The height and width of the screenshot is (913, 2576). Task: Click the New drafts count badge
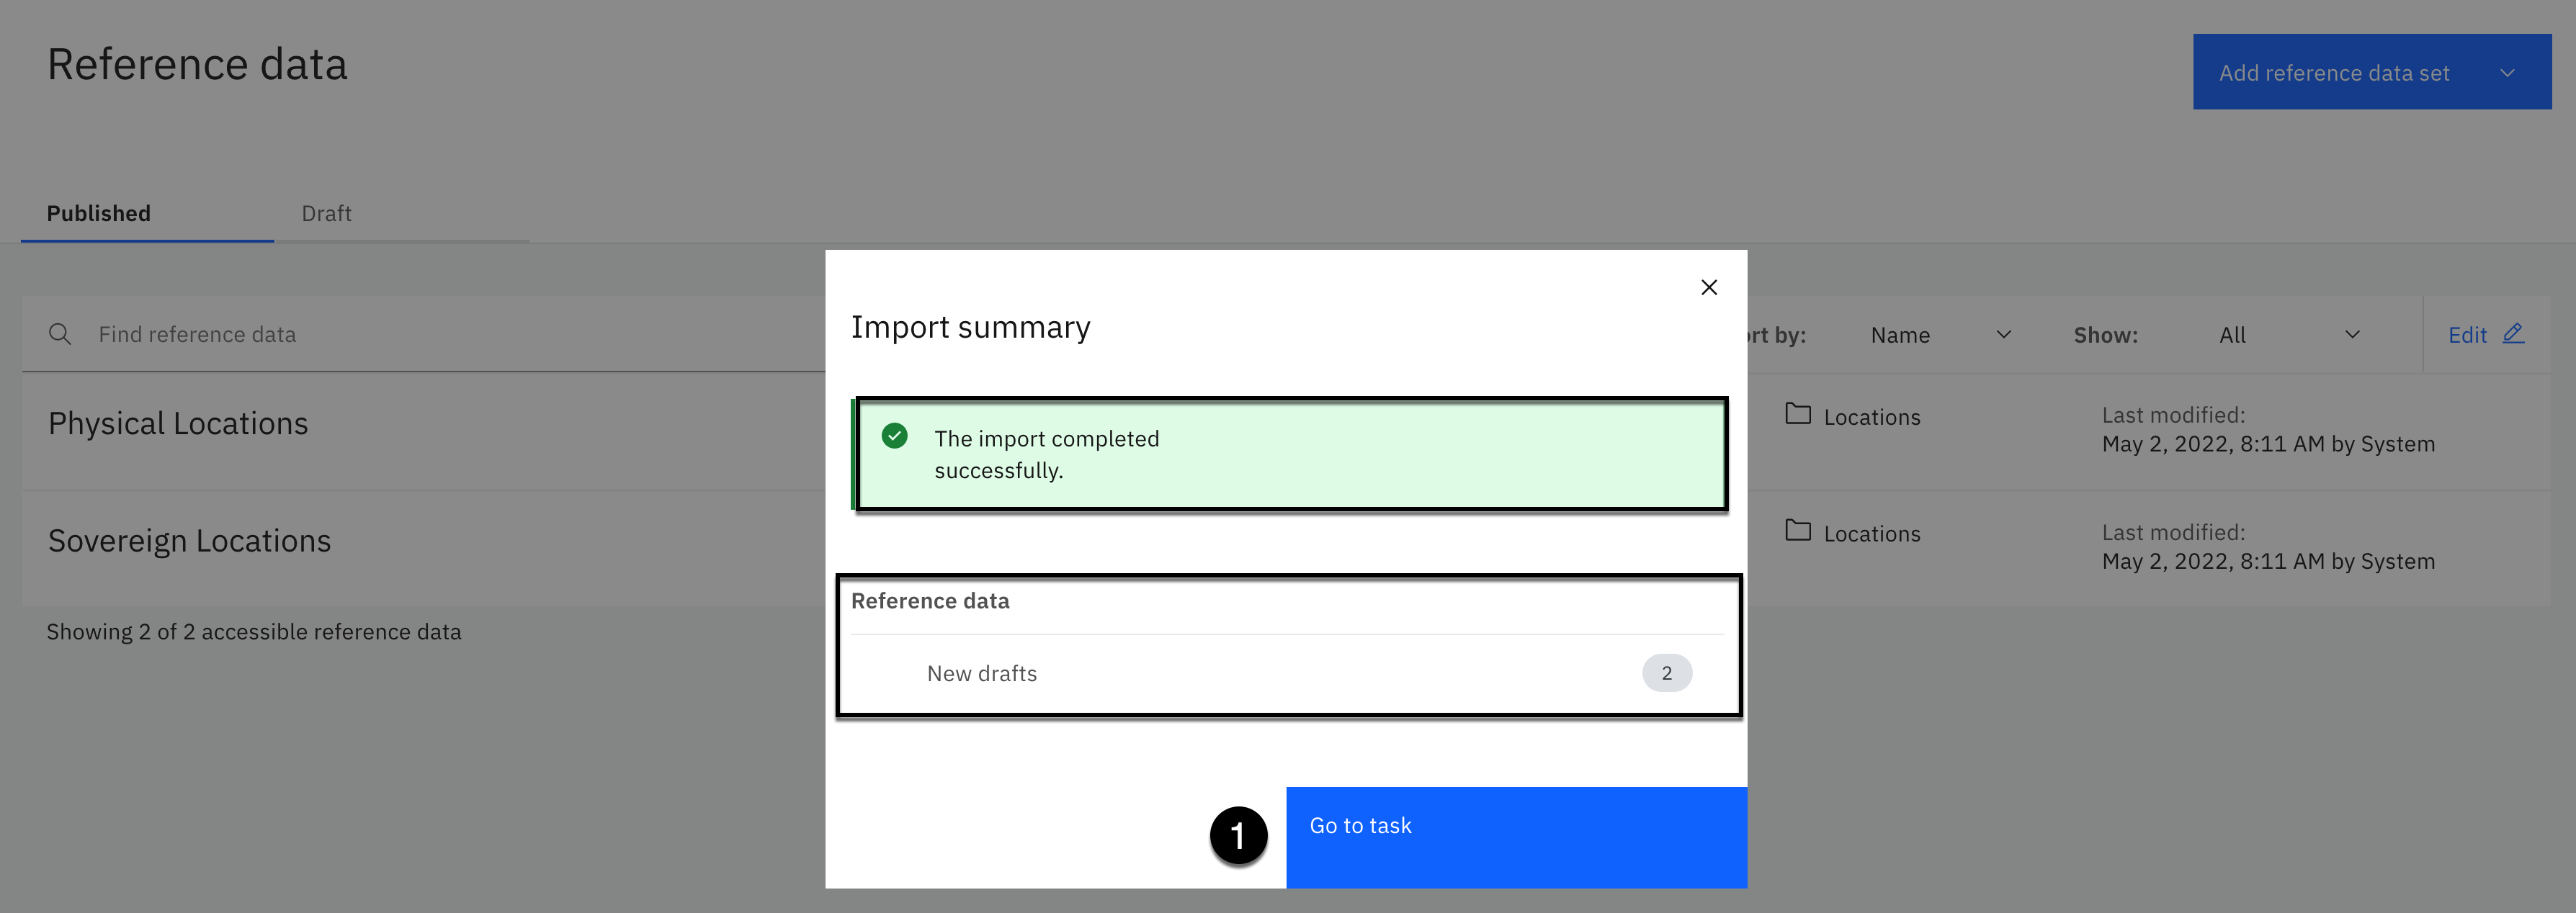coord(1666,673)
